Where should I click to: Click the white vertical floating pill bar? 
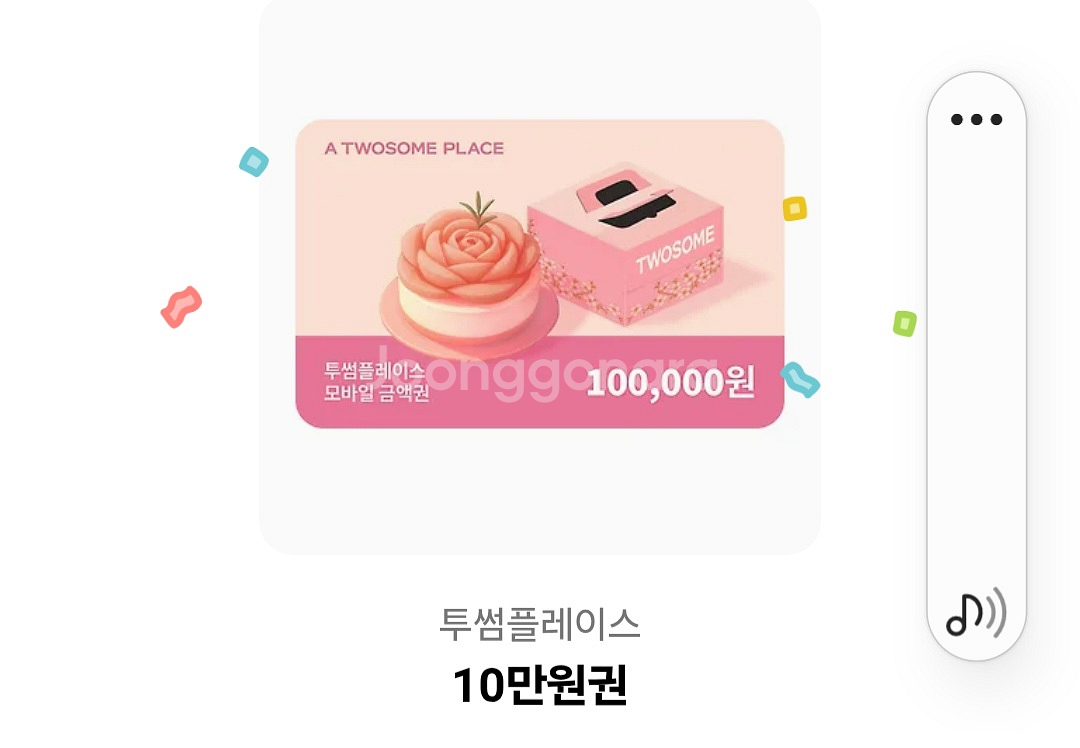[x=976, y=366]
